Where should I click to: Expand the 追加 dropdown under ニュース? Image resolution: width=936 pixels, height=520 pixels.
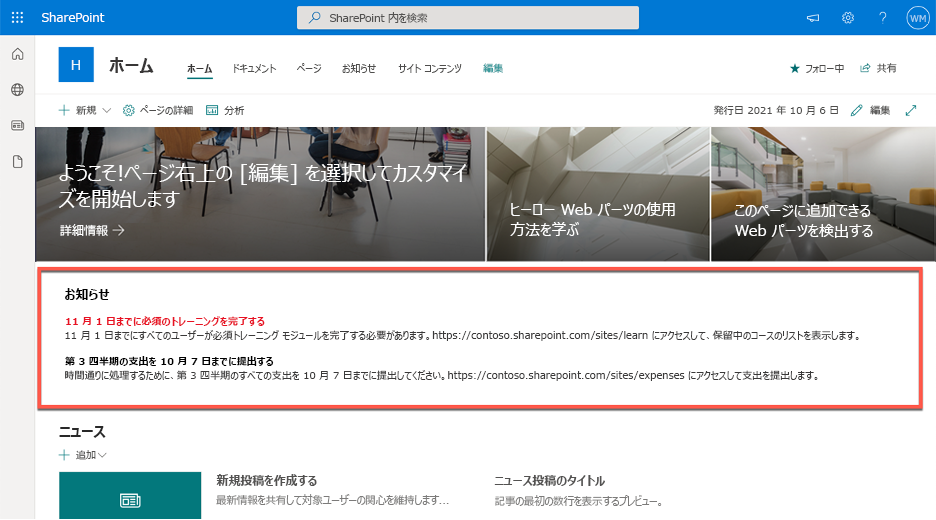coord(83,455)
